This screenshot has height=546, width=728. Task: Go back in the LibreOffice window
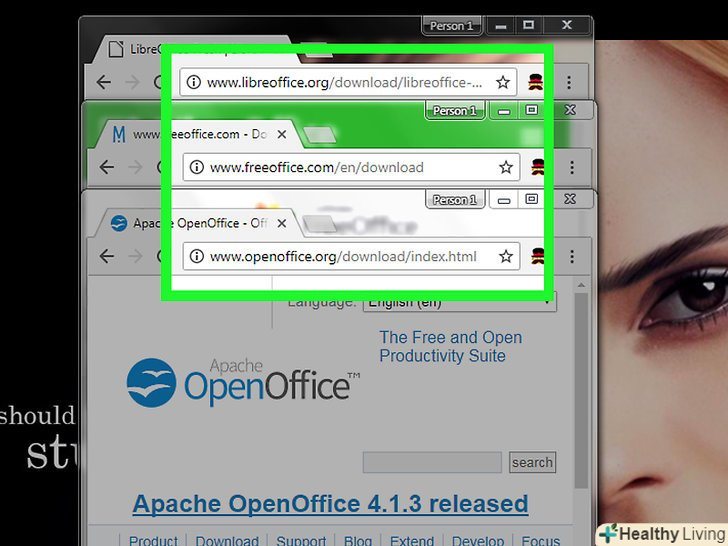[104, 83]
